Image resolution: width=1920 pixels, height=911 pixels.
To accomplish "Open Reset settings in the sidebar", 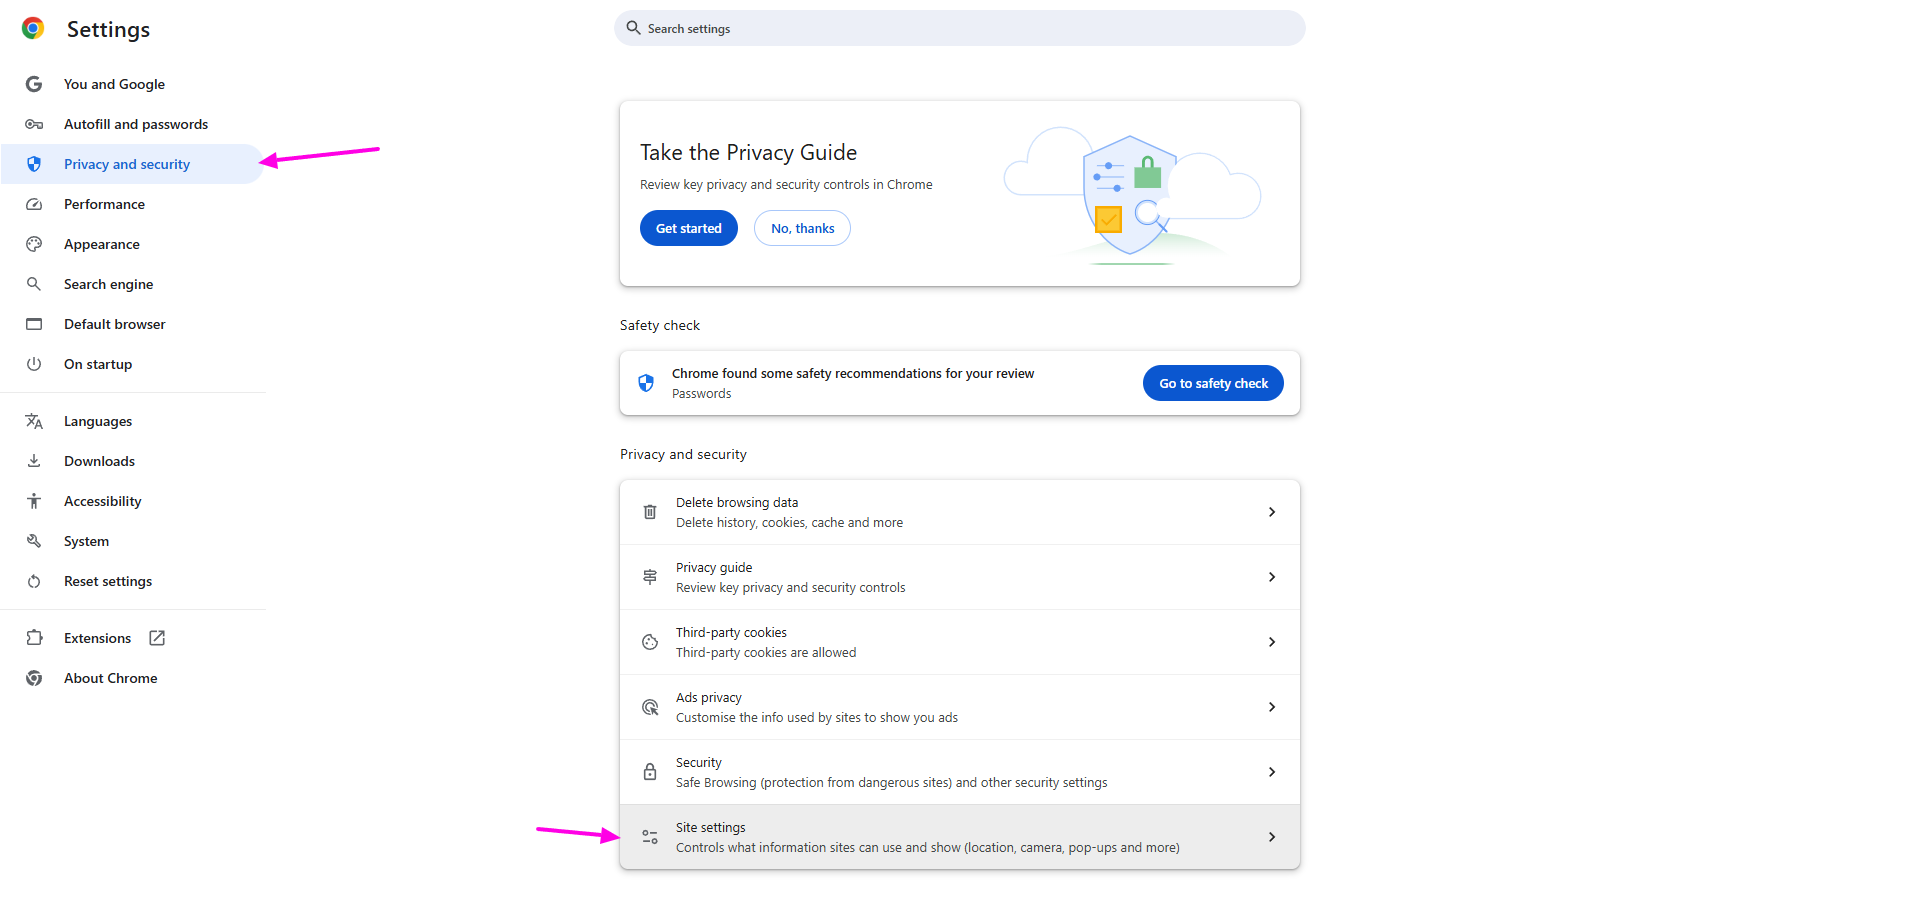I will 108,581.
